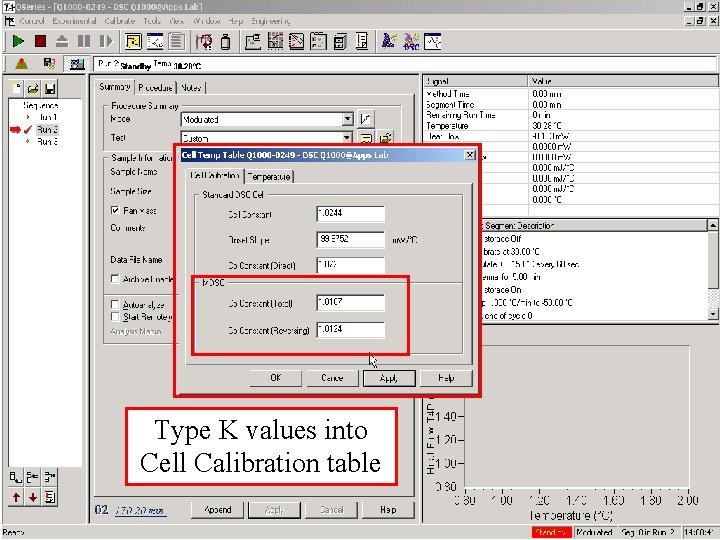Click the sequence list icon beside down arrow

50,497
